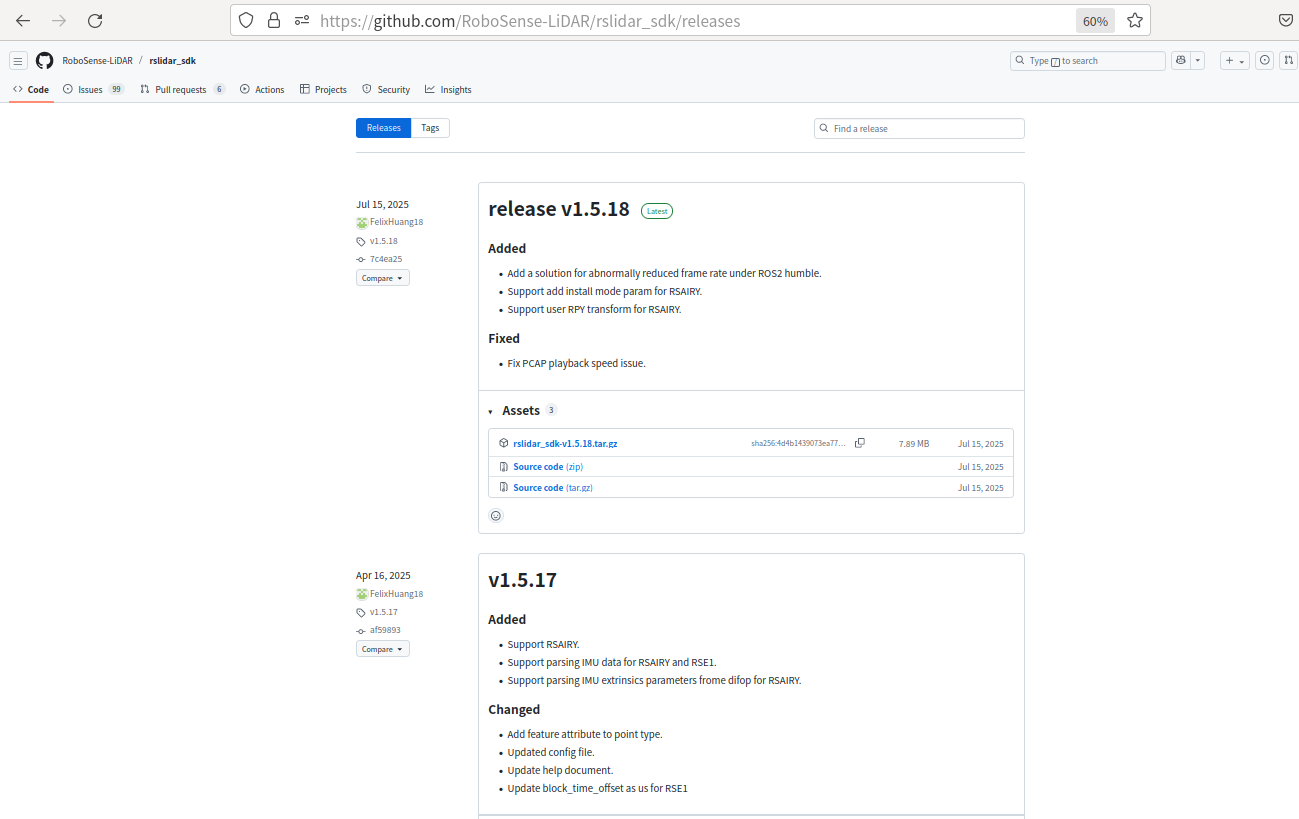Click FelixHuang18 avatar beside v1.5.17
The image size is (1299, 819).
point(362,594)
